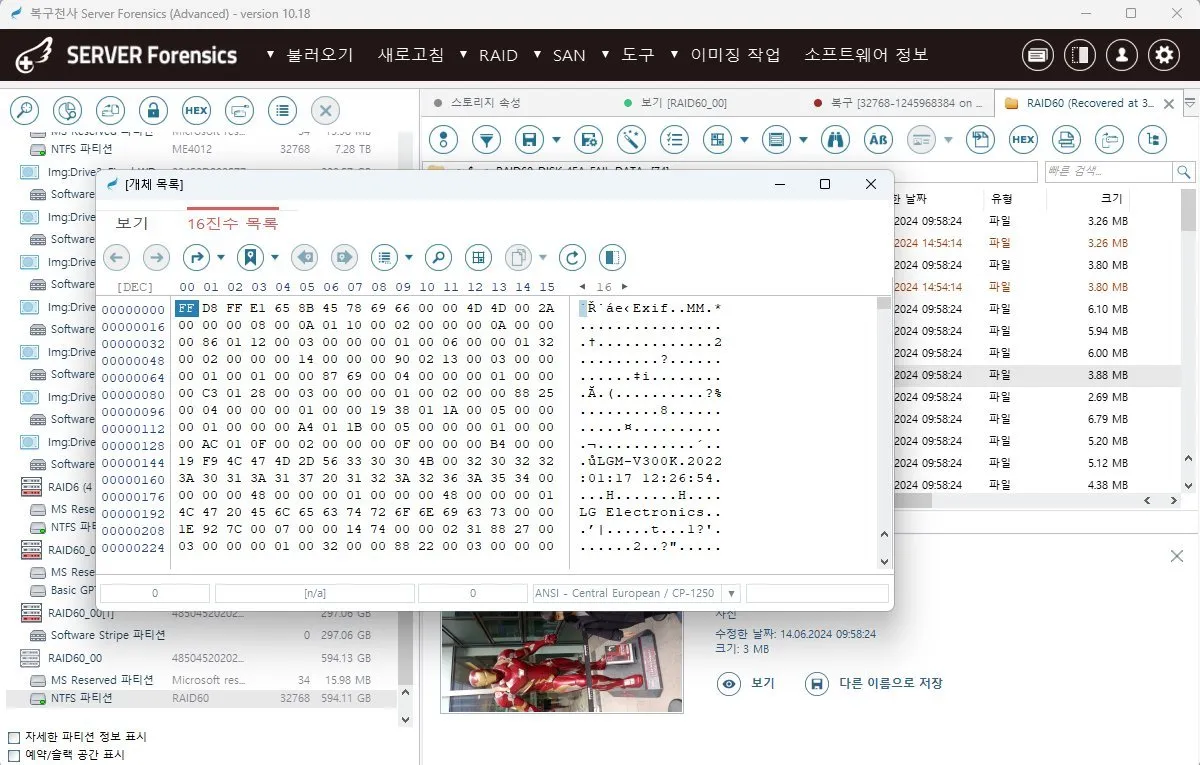Open the RAID menu
Screen dimensions: 1200x765
point(498,55)
